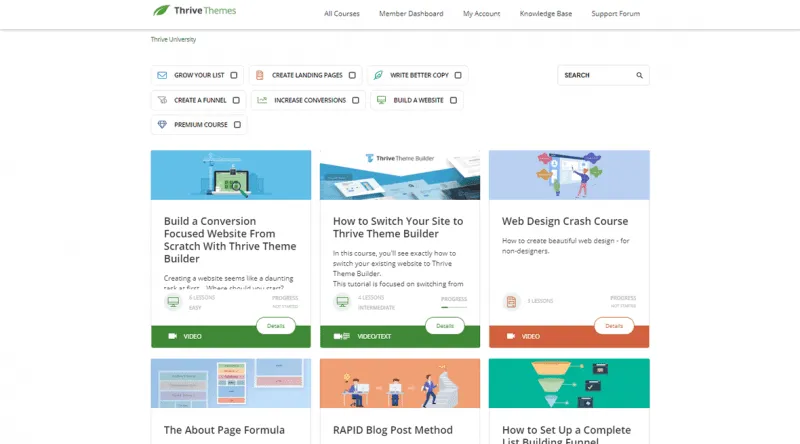Click the page icon beside Create Landing Pages
Image resolution: width=800 pixels, height=444 pixels.
[x=259, y=75]
